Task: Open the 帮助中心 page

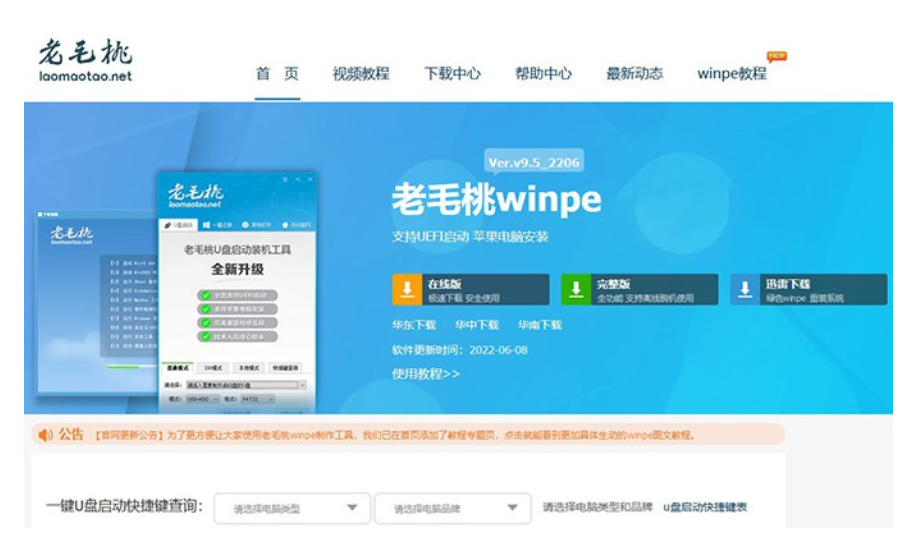Action: [x=543, y=74]
